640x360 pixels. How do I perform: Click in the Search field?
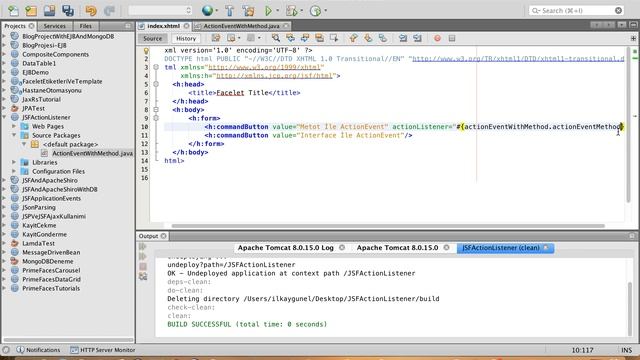[577, 11]
